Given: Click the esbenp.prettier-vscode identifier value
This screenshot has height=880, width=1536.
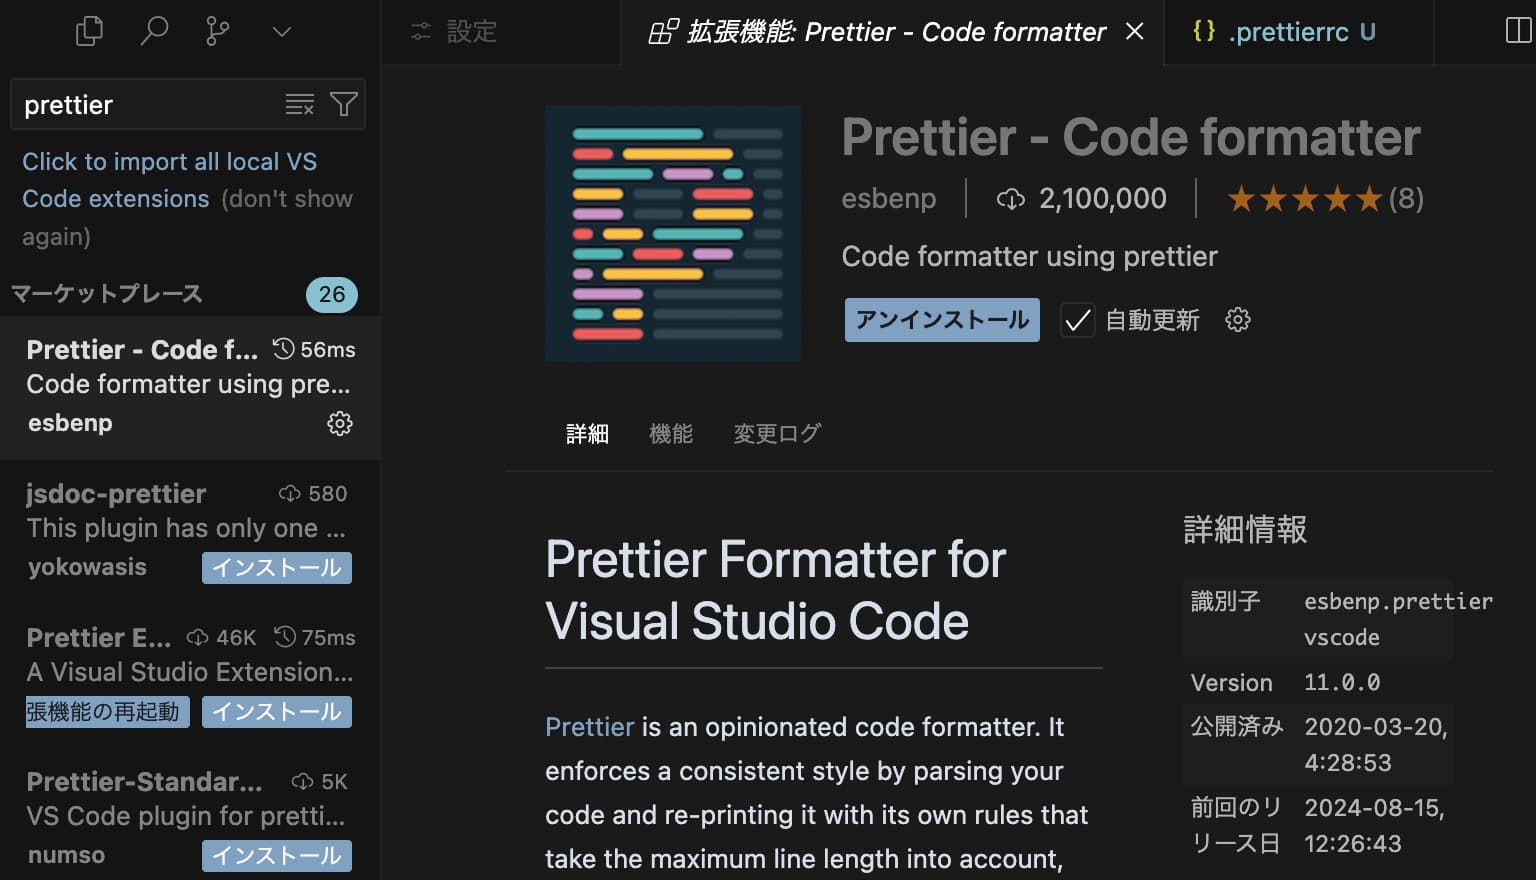Looking at the screenshot, I should coord(1398,619).
